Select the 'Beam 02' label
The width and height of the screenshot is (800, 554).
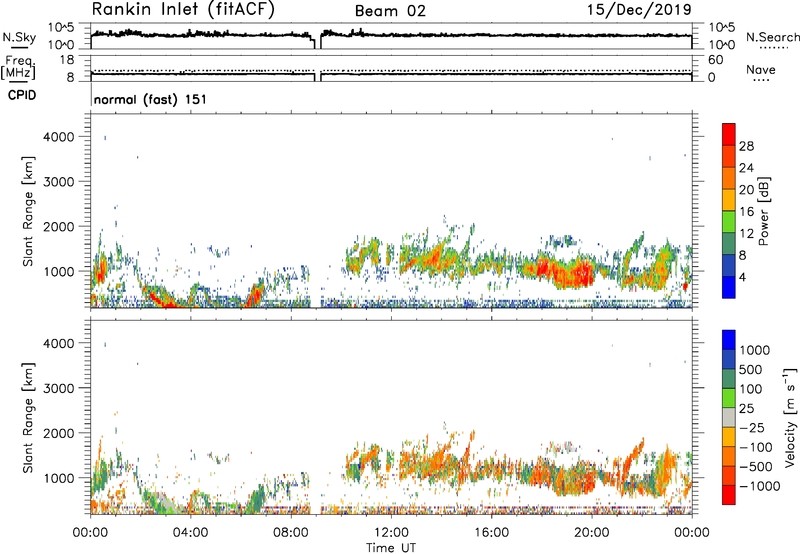coord(390,11)
